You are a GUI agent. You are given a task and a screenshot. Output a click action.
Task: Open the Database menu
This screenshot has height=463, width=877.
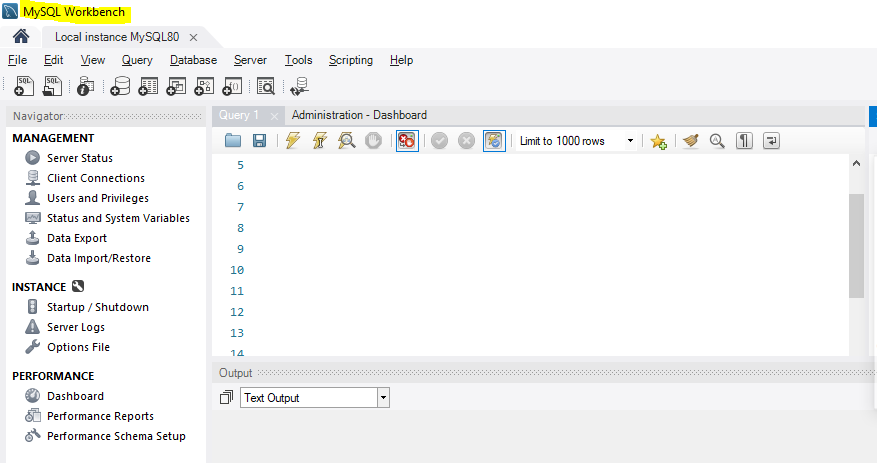(x=194, y=60)
